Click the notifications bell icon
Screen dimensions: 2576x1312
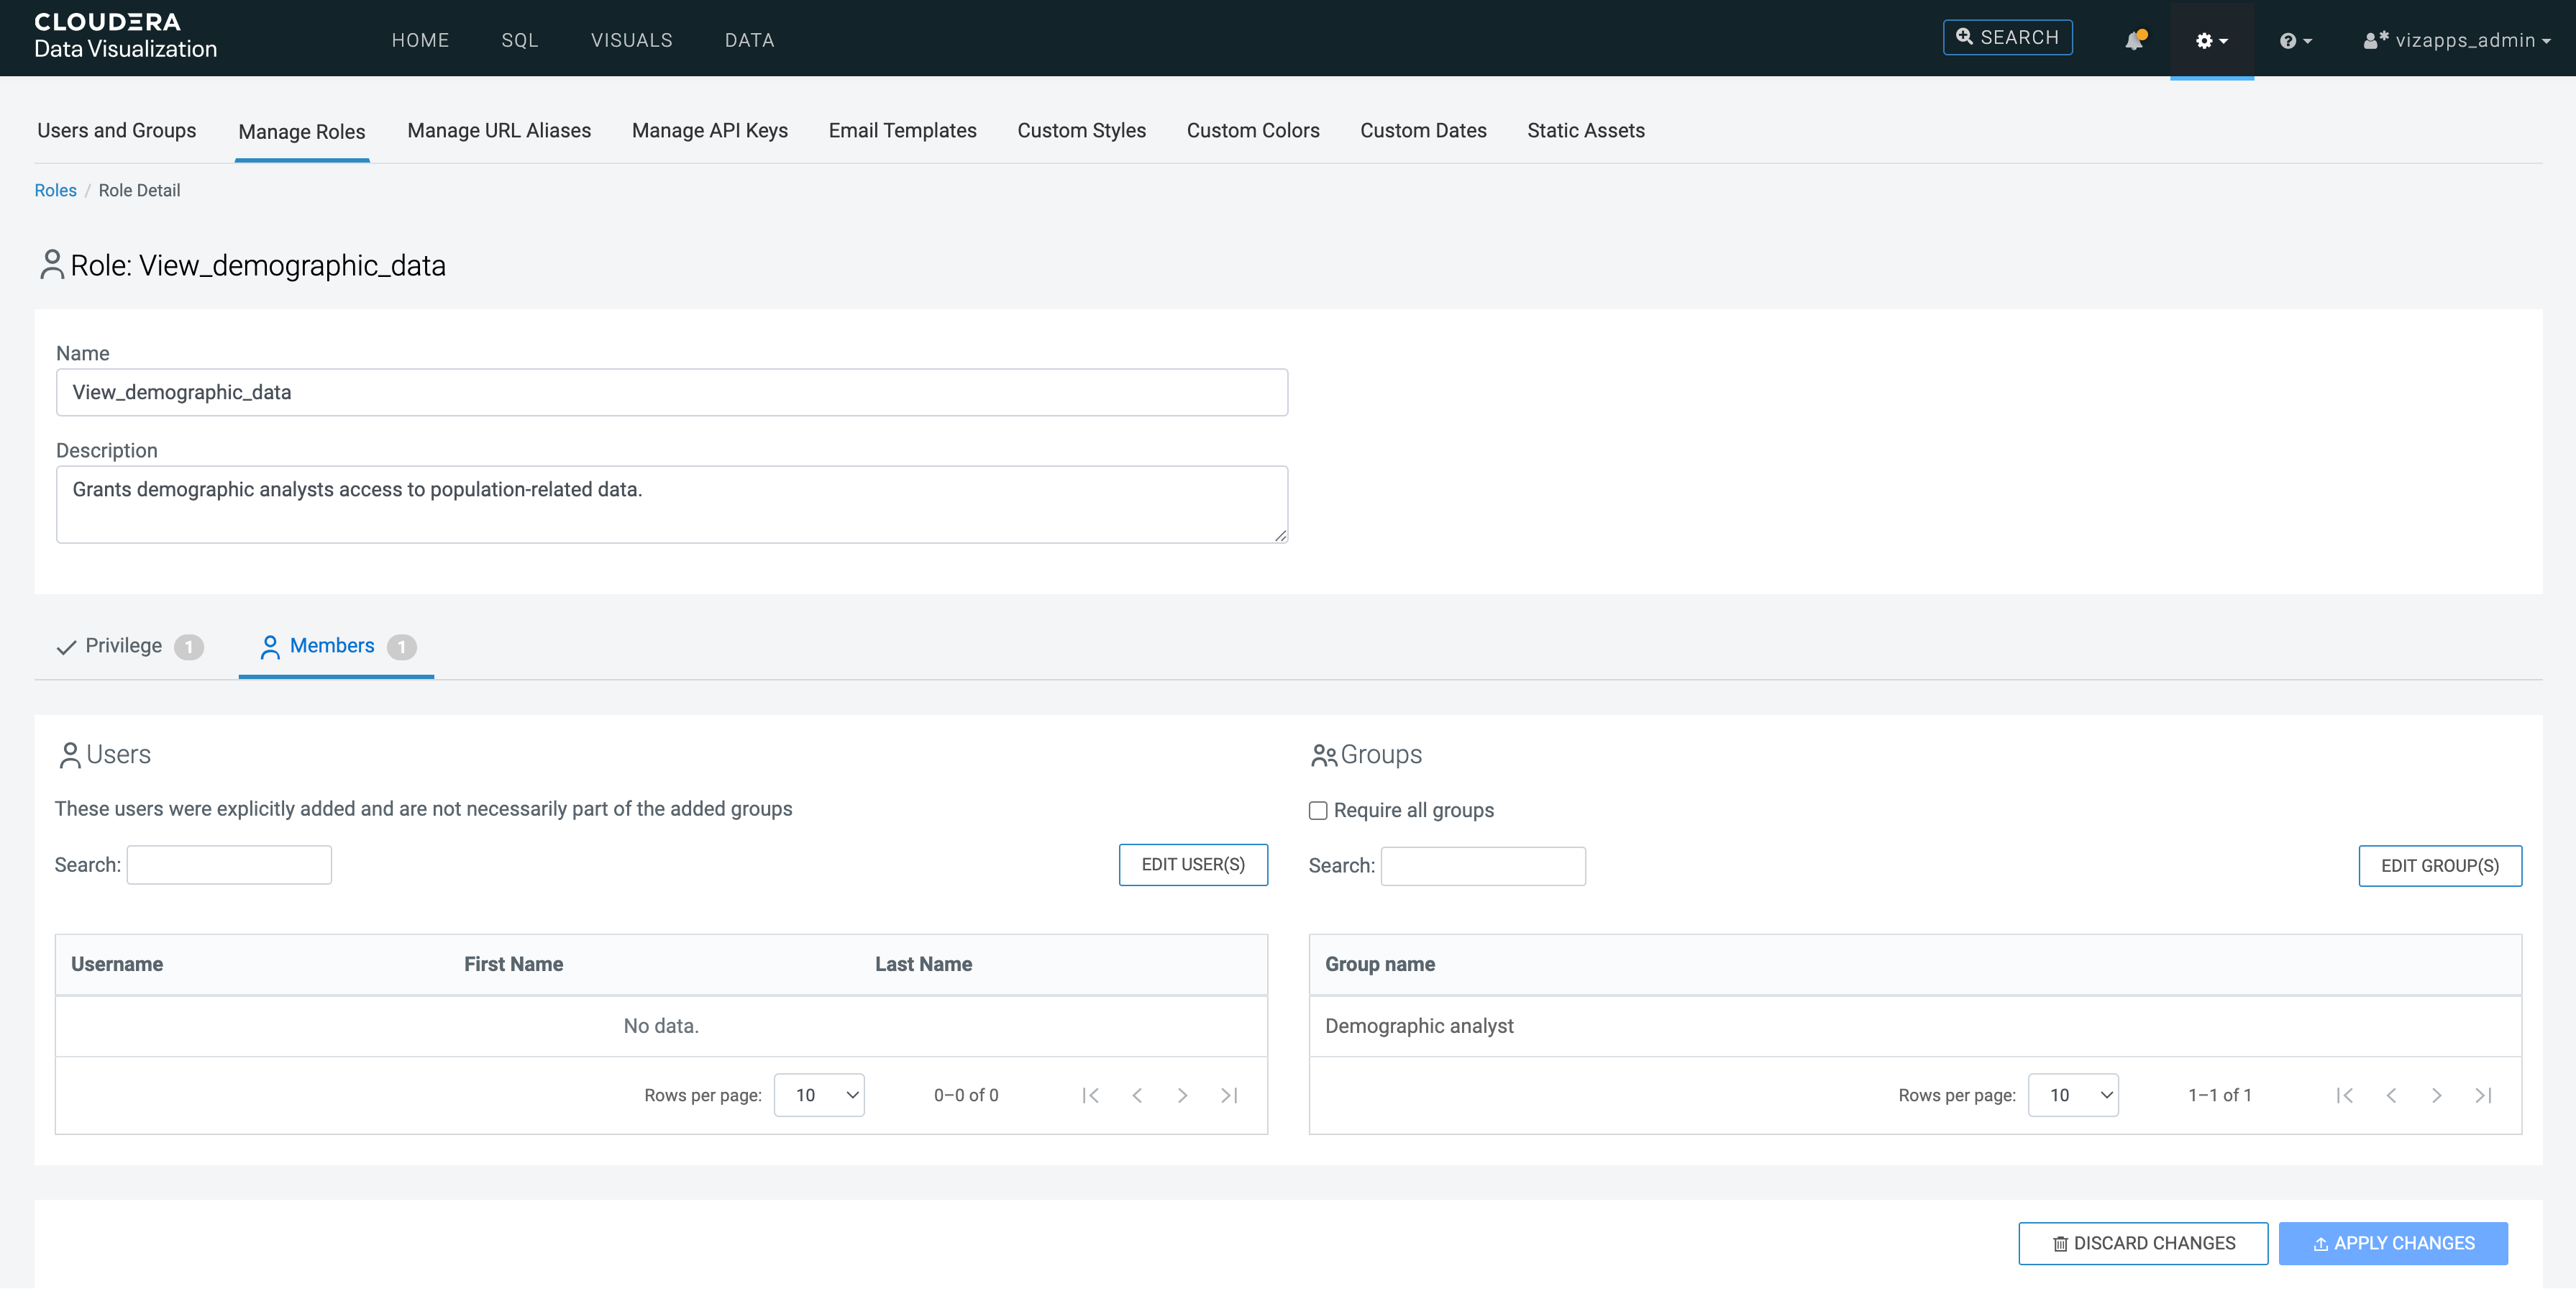[2133, 41]
